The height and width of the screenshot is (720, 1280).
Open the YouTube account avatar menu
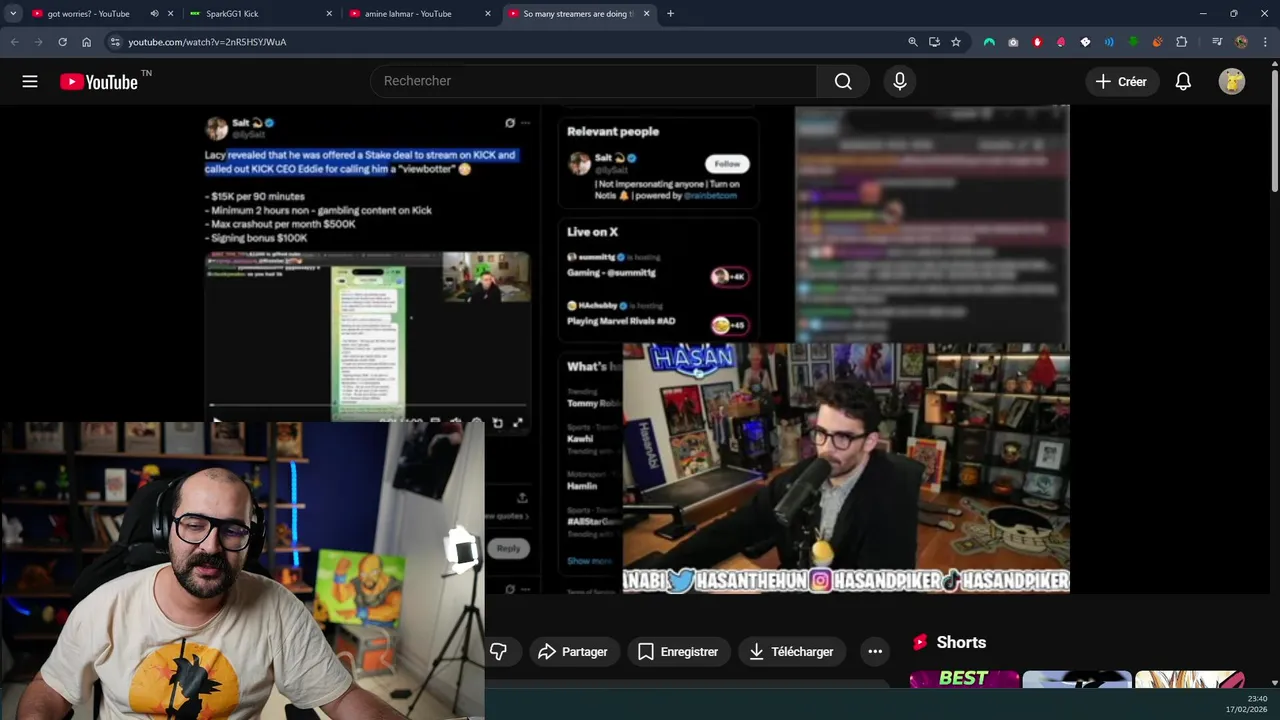[1232, 82]
